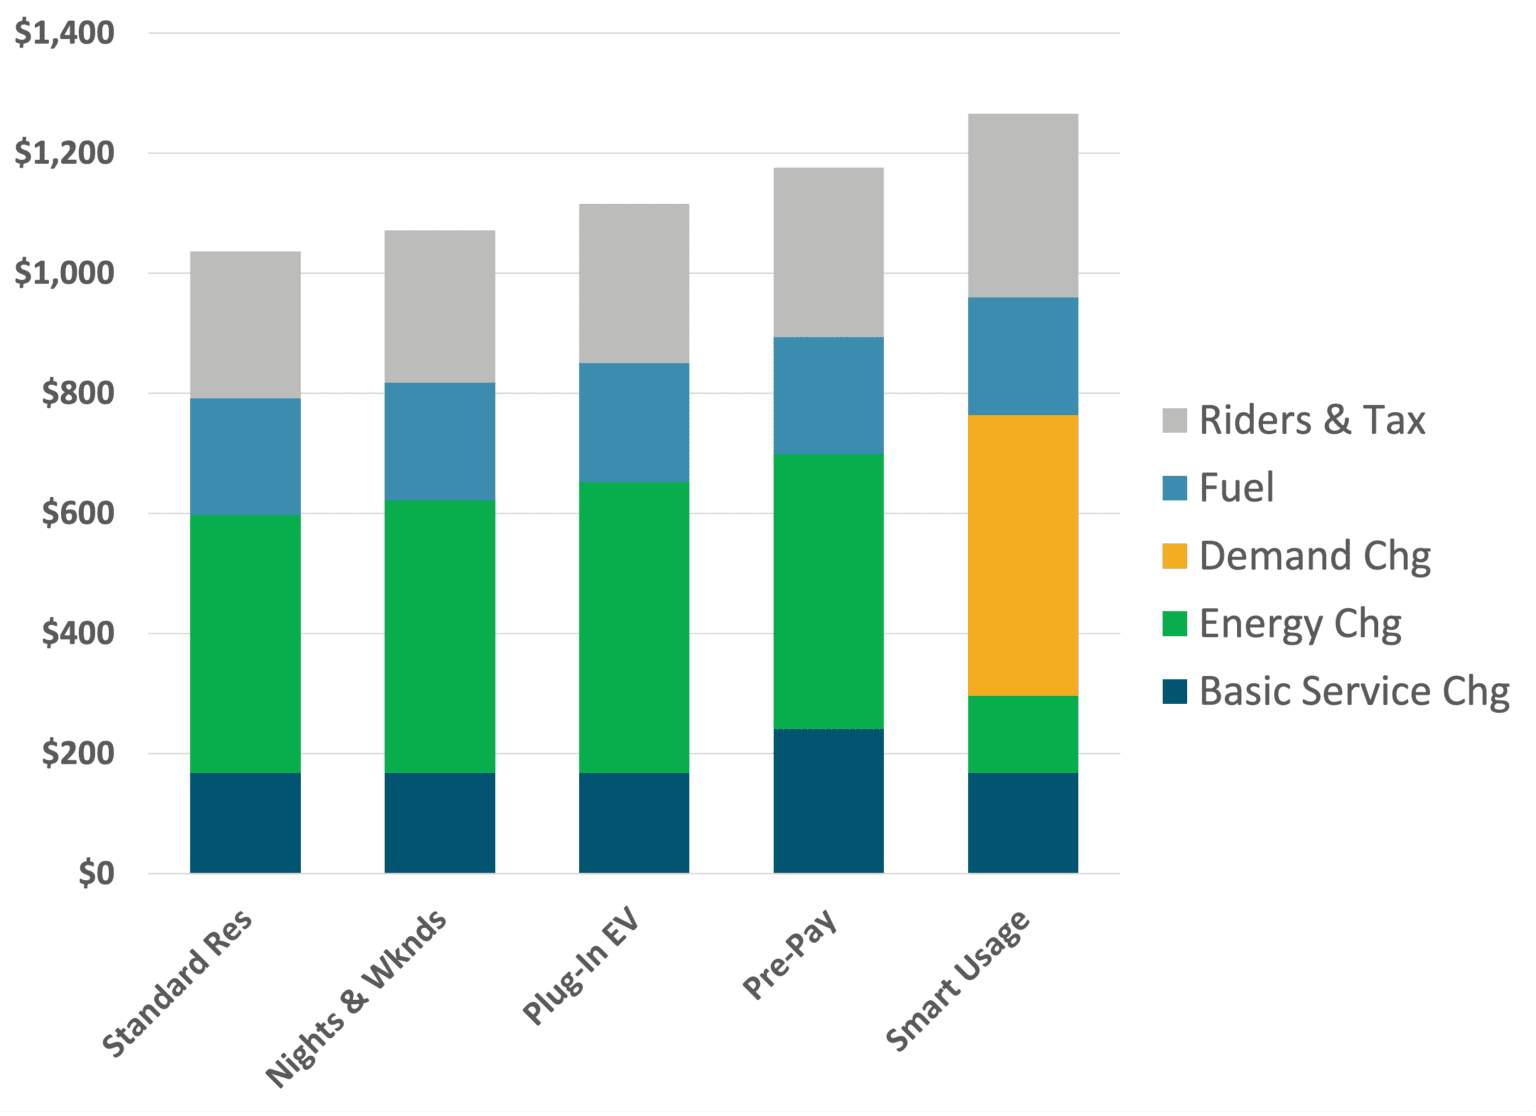
Task: Select the green Energy Chg segment of Standard Res
Action: coord(245,644)
